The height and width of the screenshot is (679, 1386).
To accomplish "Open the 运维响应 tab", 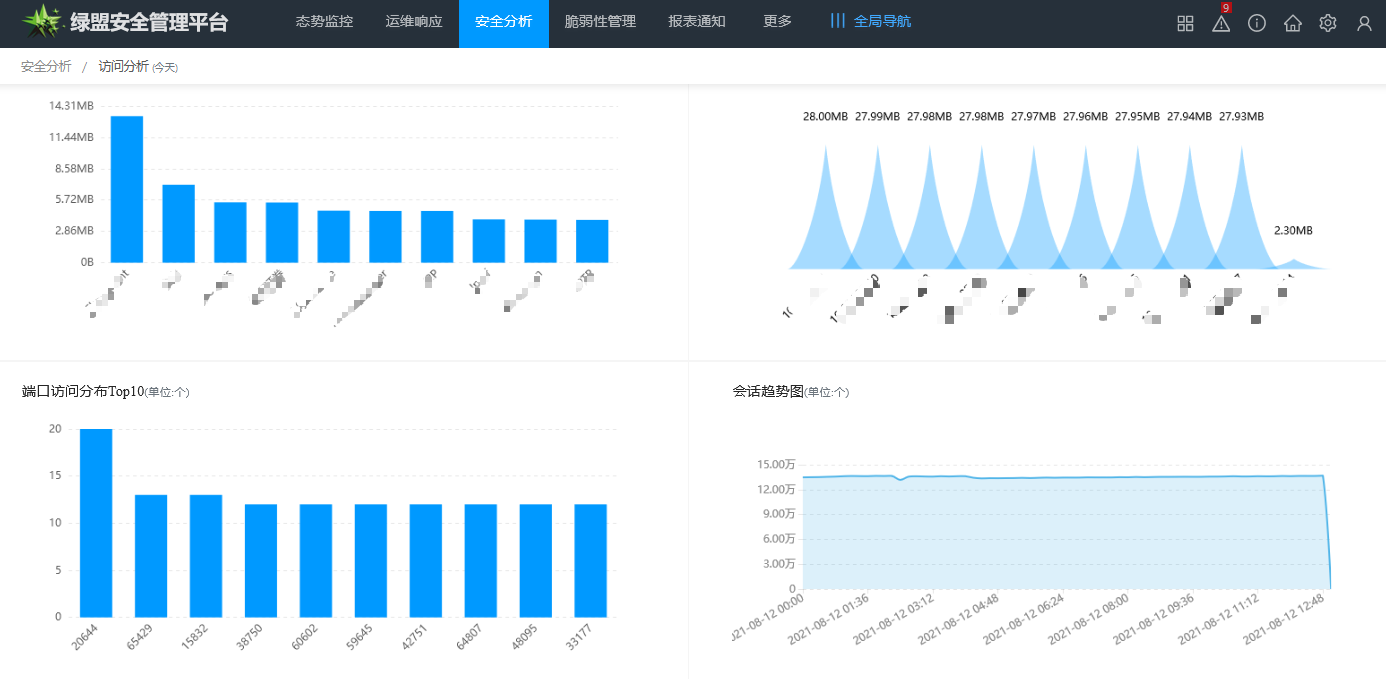I will pyautogui.click(x=414, y=21).
